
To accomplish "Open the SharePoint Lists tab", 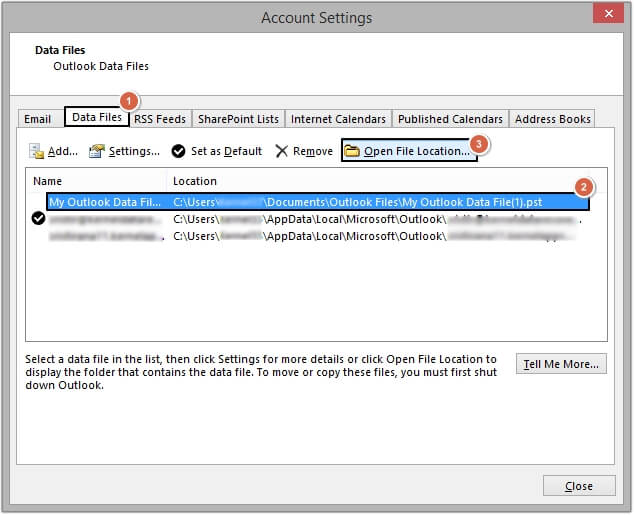I will click(238, 119).
